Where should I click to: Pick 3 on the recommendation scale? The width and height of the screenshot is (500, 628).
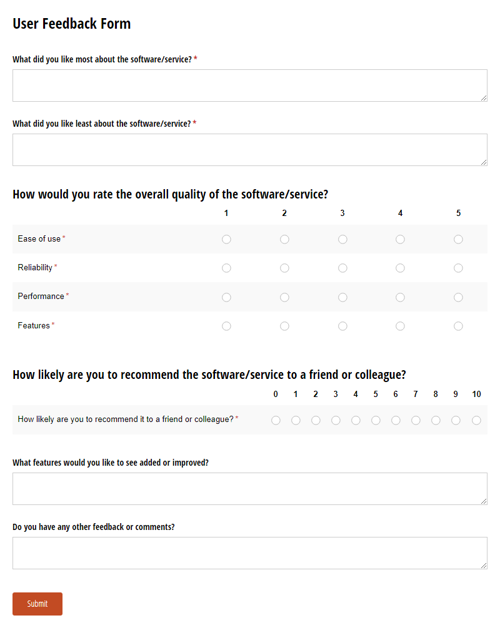click(x=336, y=420)
